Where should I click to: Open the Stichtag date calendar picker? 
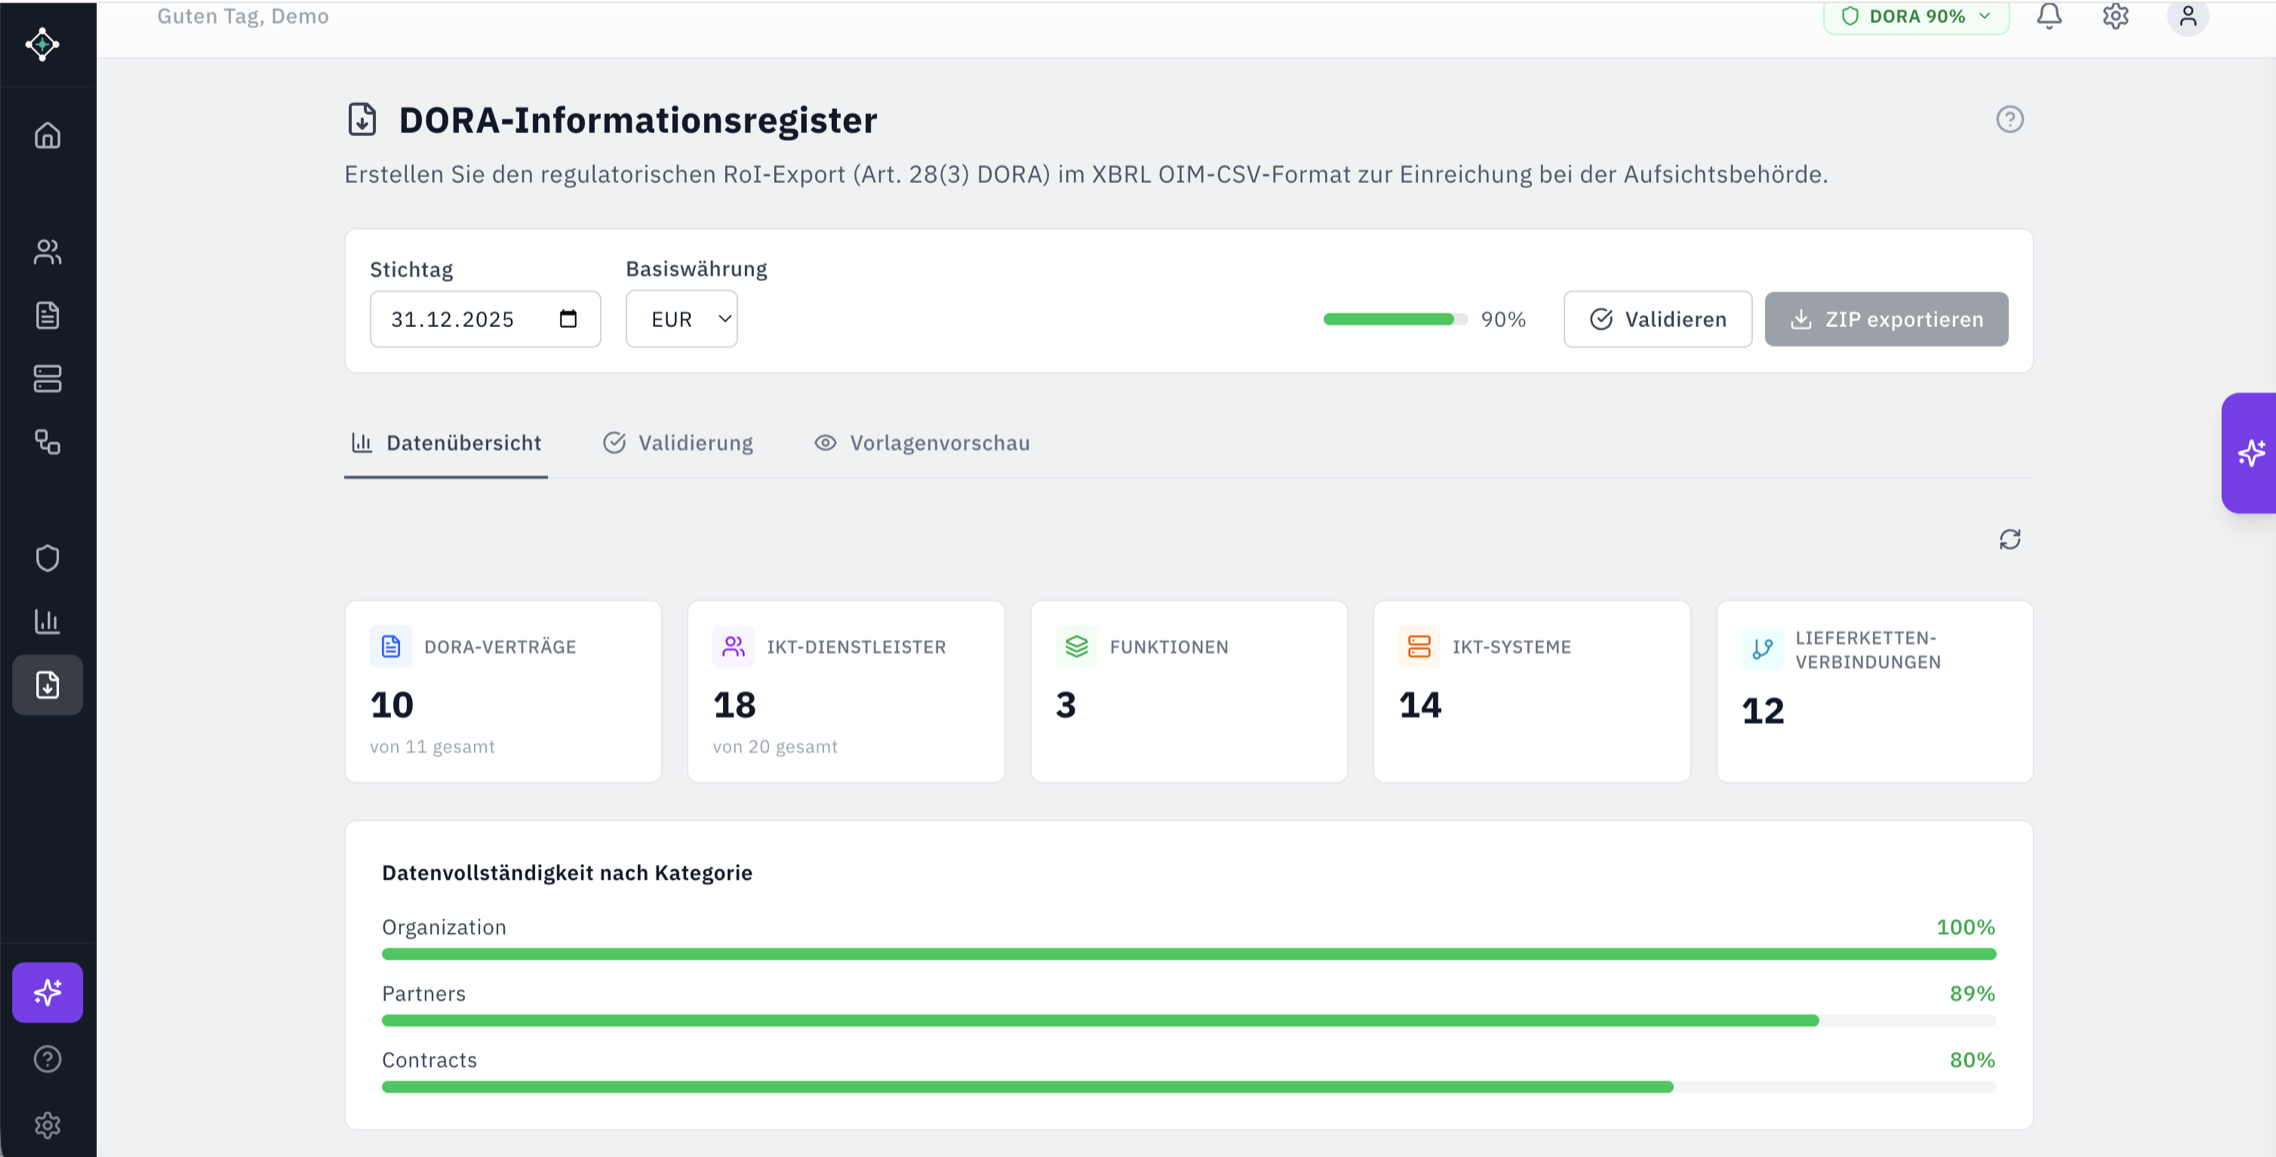pos(569,318)
